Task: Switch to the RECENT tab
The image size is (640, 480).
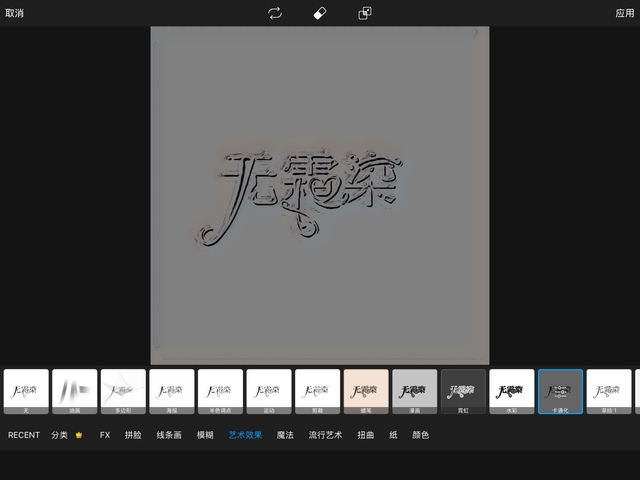Action: 24,435
